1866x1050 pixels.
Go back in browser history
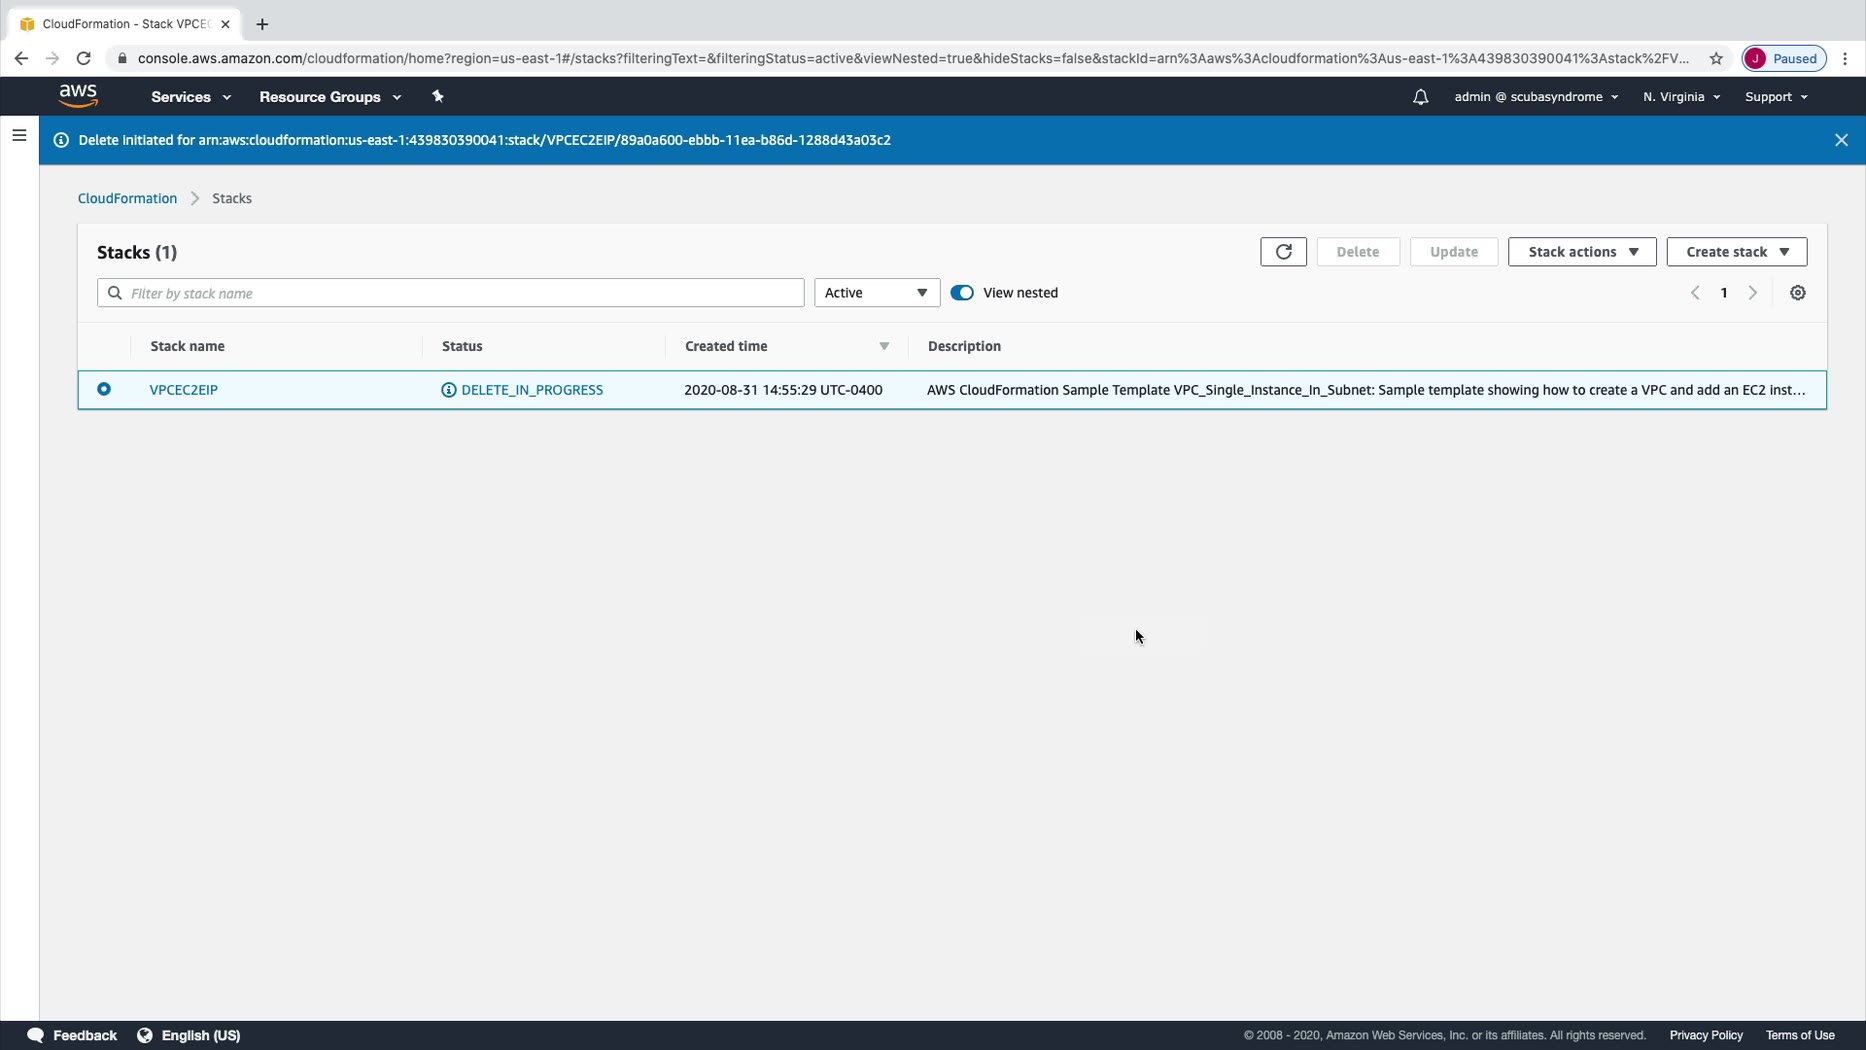[21, 58]
